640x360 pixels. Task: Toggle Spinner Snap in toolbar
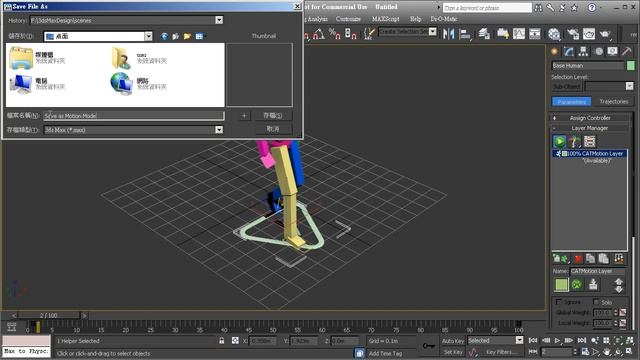pyautogui.click(x=351, y=34)
